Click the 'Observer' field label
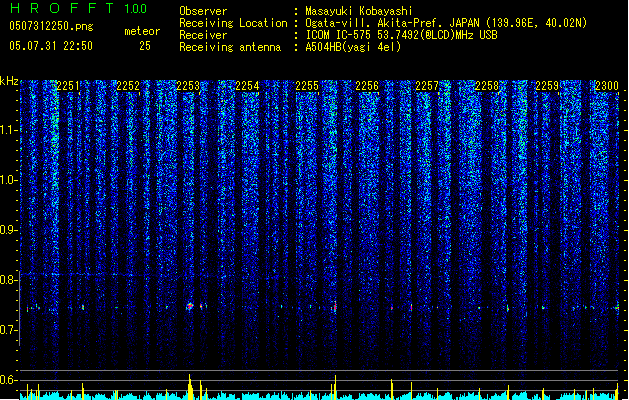Image resolution: width=629 pixels, height=400 pixels. 203,11
